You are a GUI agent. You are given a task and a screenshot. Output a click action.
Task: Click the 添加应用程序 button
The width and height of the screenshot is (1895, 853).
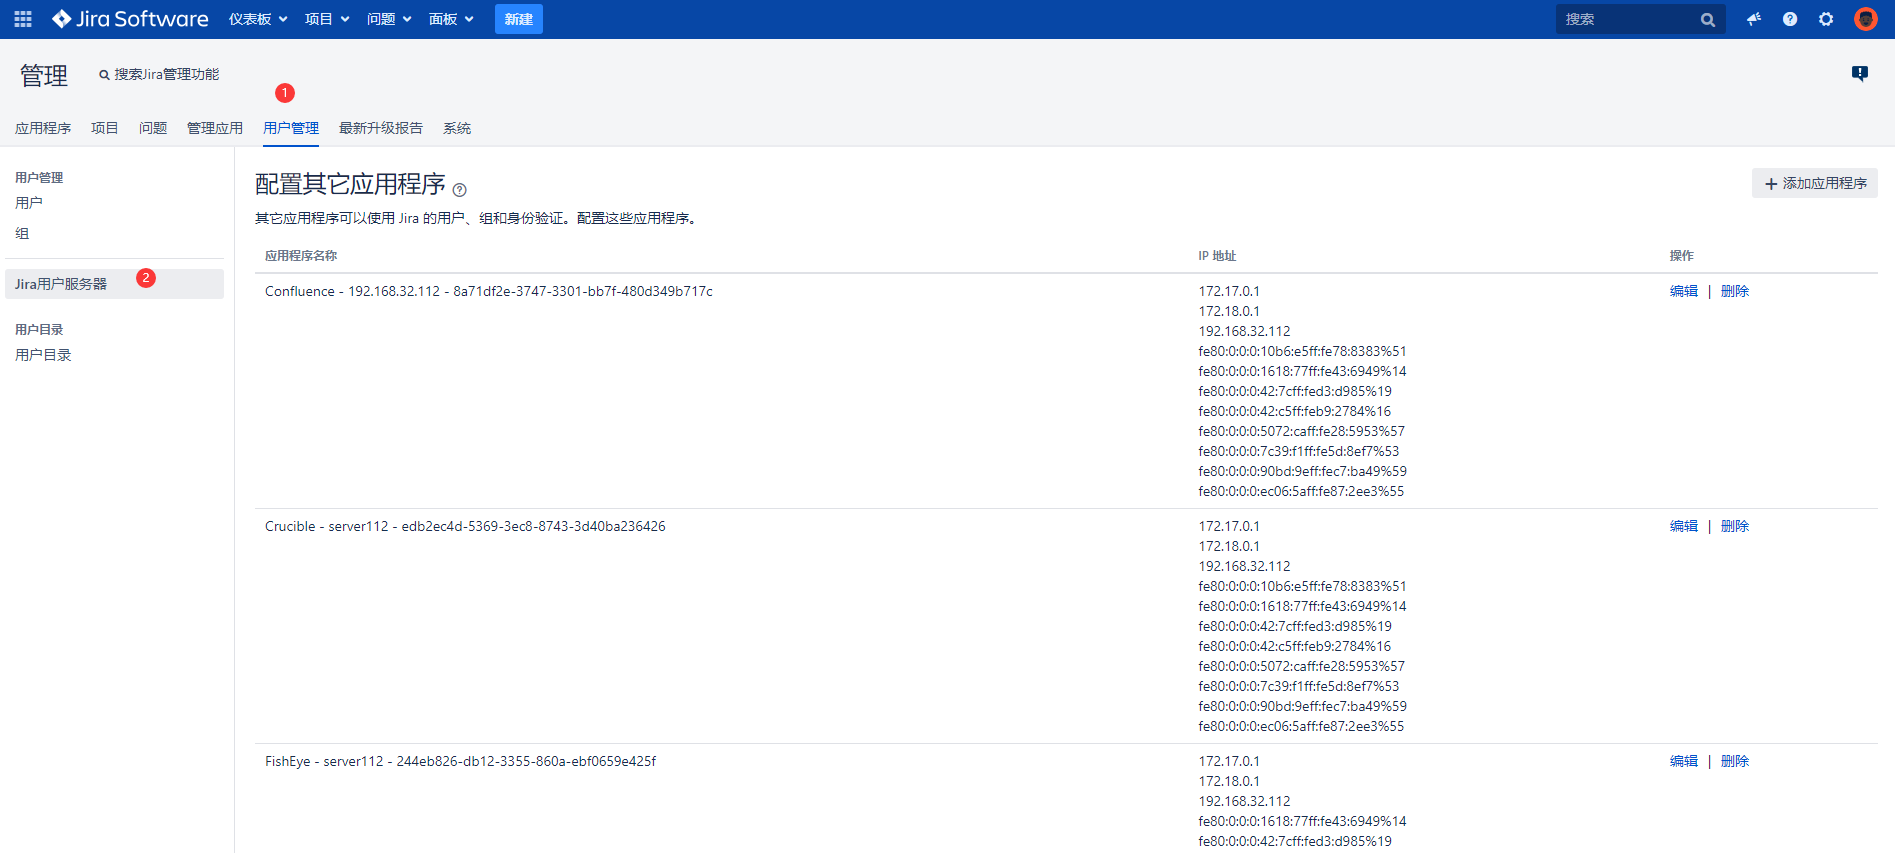pos(1815,183)
